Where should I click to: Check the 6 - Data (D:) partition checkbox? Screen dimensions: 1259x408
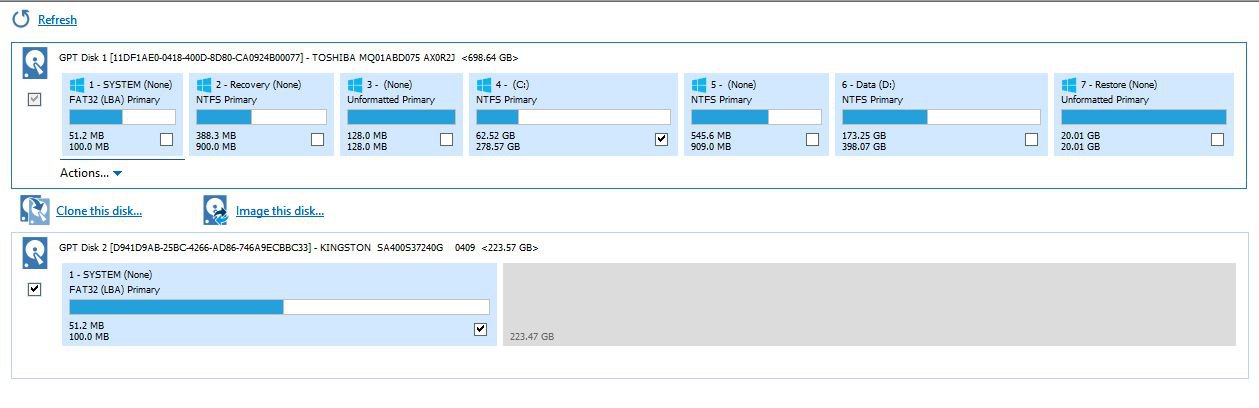pos(1031,140)
